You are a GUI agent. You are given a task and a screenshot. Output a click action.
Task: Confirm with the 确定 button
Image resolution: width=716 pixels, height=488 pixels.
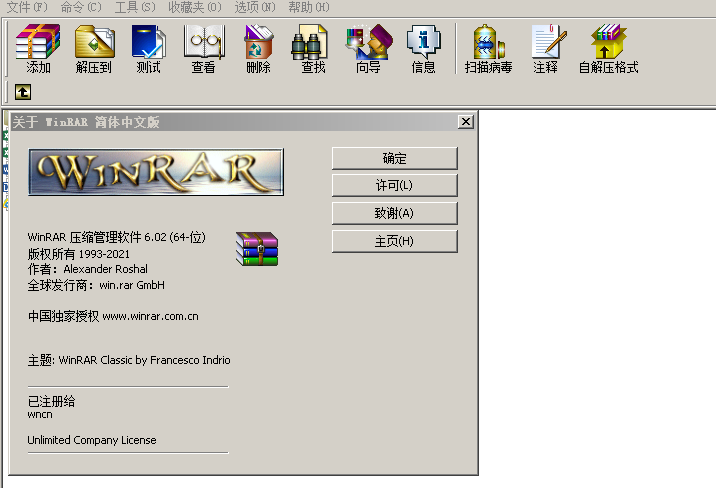tap(395, 158)
